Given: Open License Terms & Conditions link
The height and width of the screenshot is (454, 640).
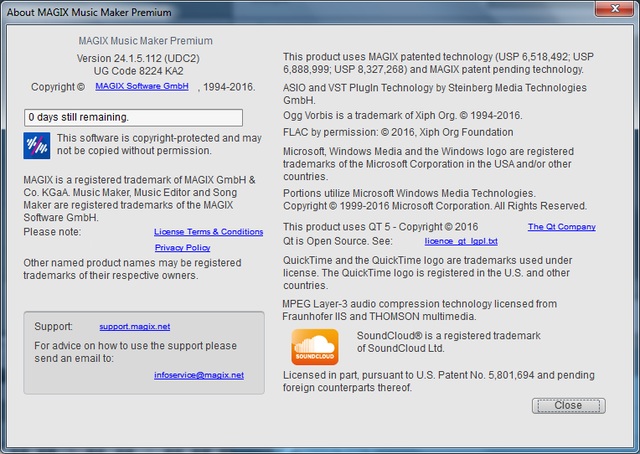Looking at the screenshot, I should click(208, 232).
